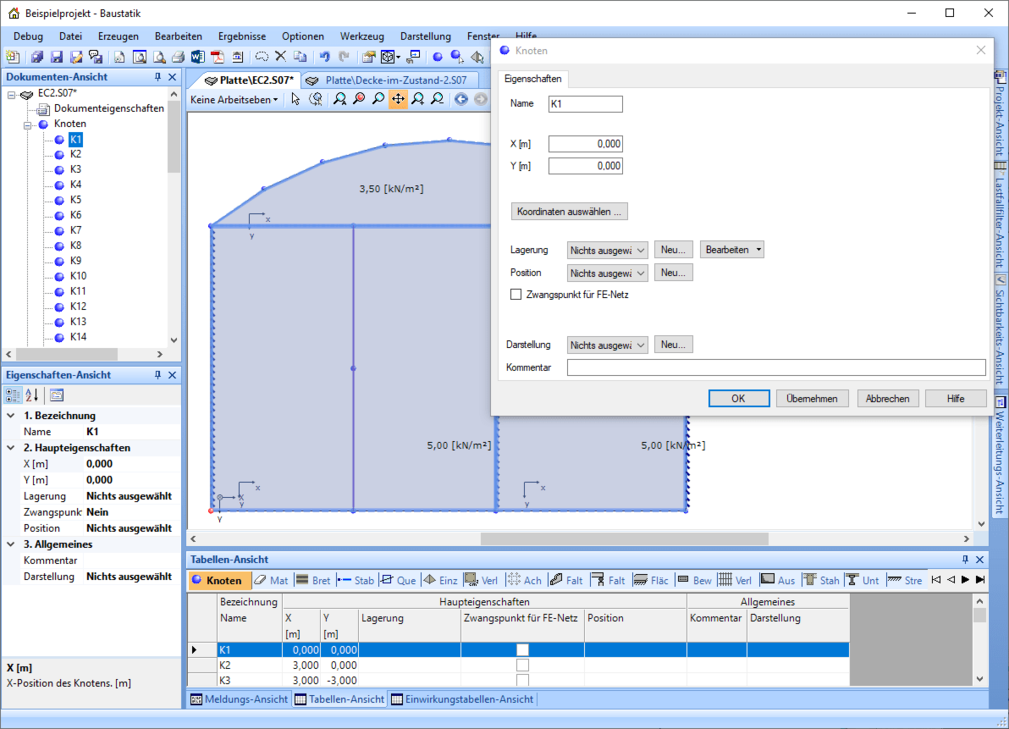Click the Word export icon in toolbar

(x=198, y=57)
